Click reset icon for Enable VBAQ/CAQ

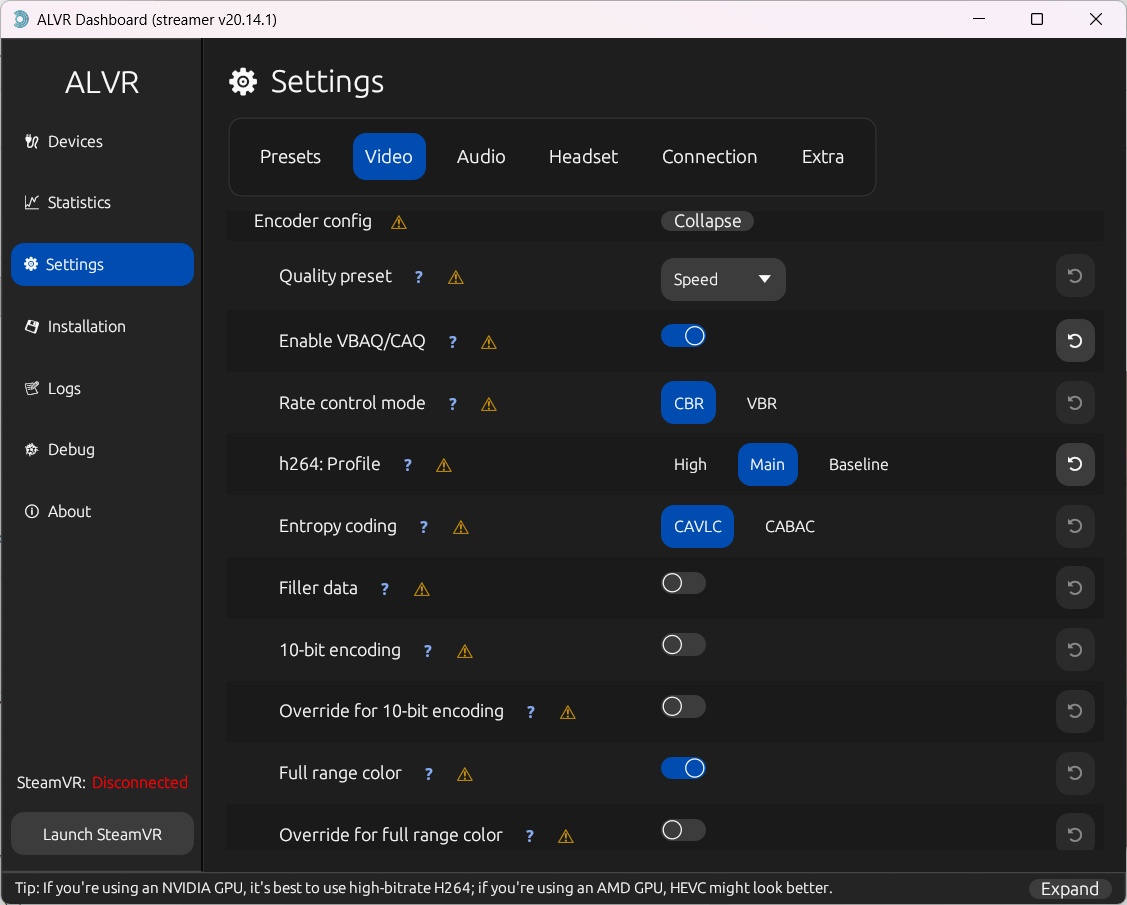(1075, 341)
